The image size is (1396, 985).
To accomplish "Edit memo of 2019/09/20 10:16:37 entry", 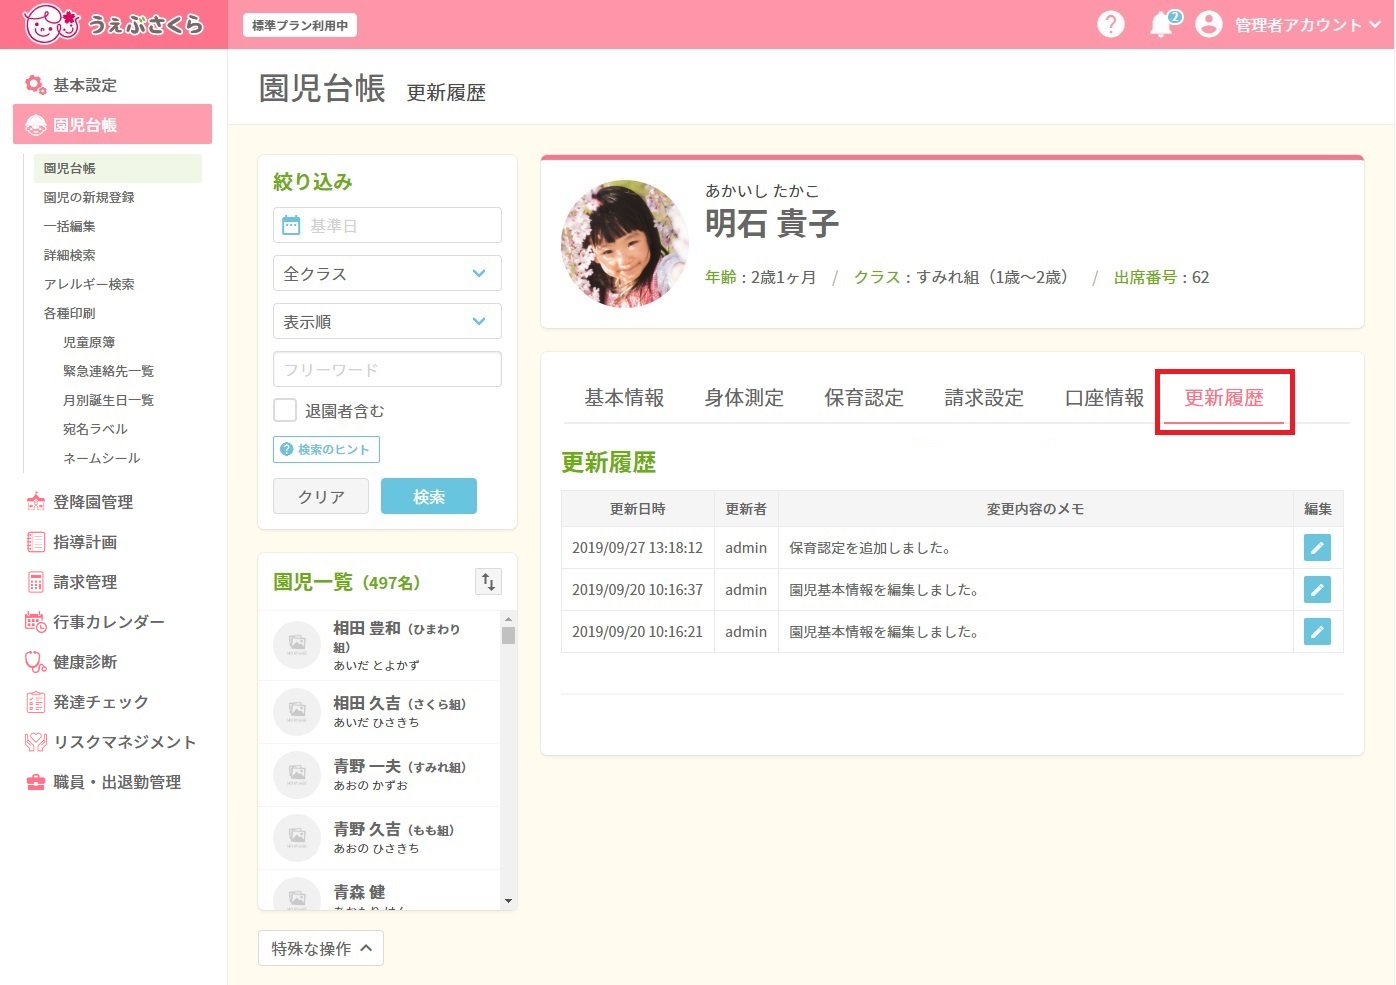I will pos(1317,590).
